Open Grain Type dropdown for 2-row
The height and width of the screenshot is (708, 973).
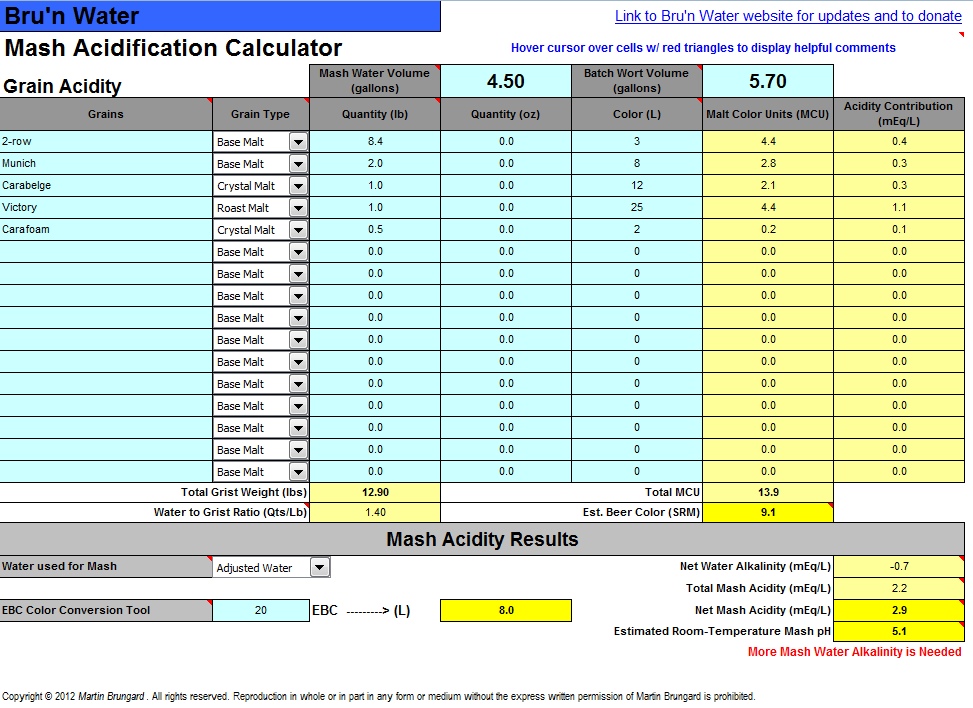(x=298, y=142)
